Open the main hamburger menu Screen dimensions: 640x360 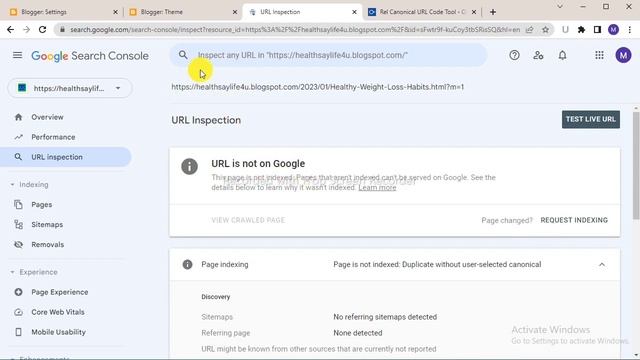pos(17,55)
